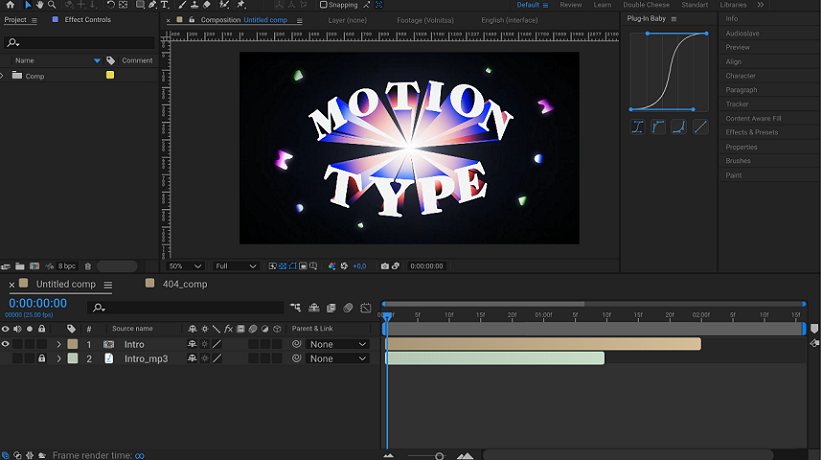Pick the Type tool (T icon)
Image resolution: width=822 pixels, height=460 pixels.
click(x=165, y=5)
